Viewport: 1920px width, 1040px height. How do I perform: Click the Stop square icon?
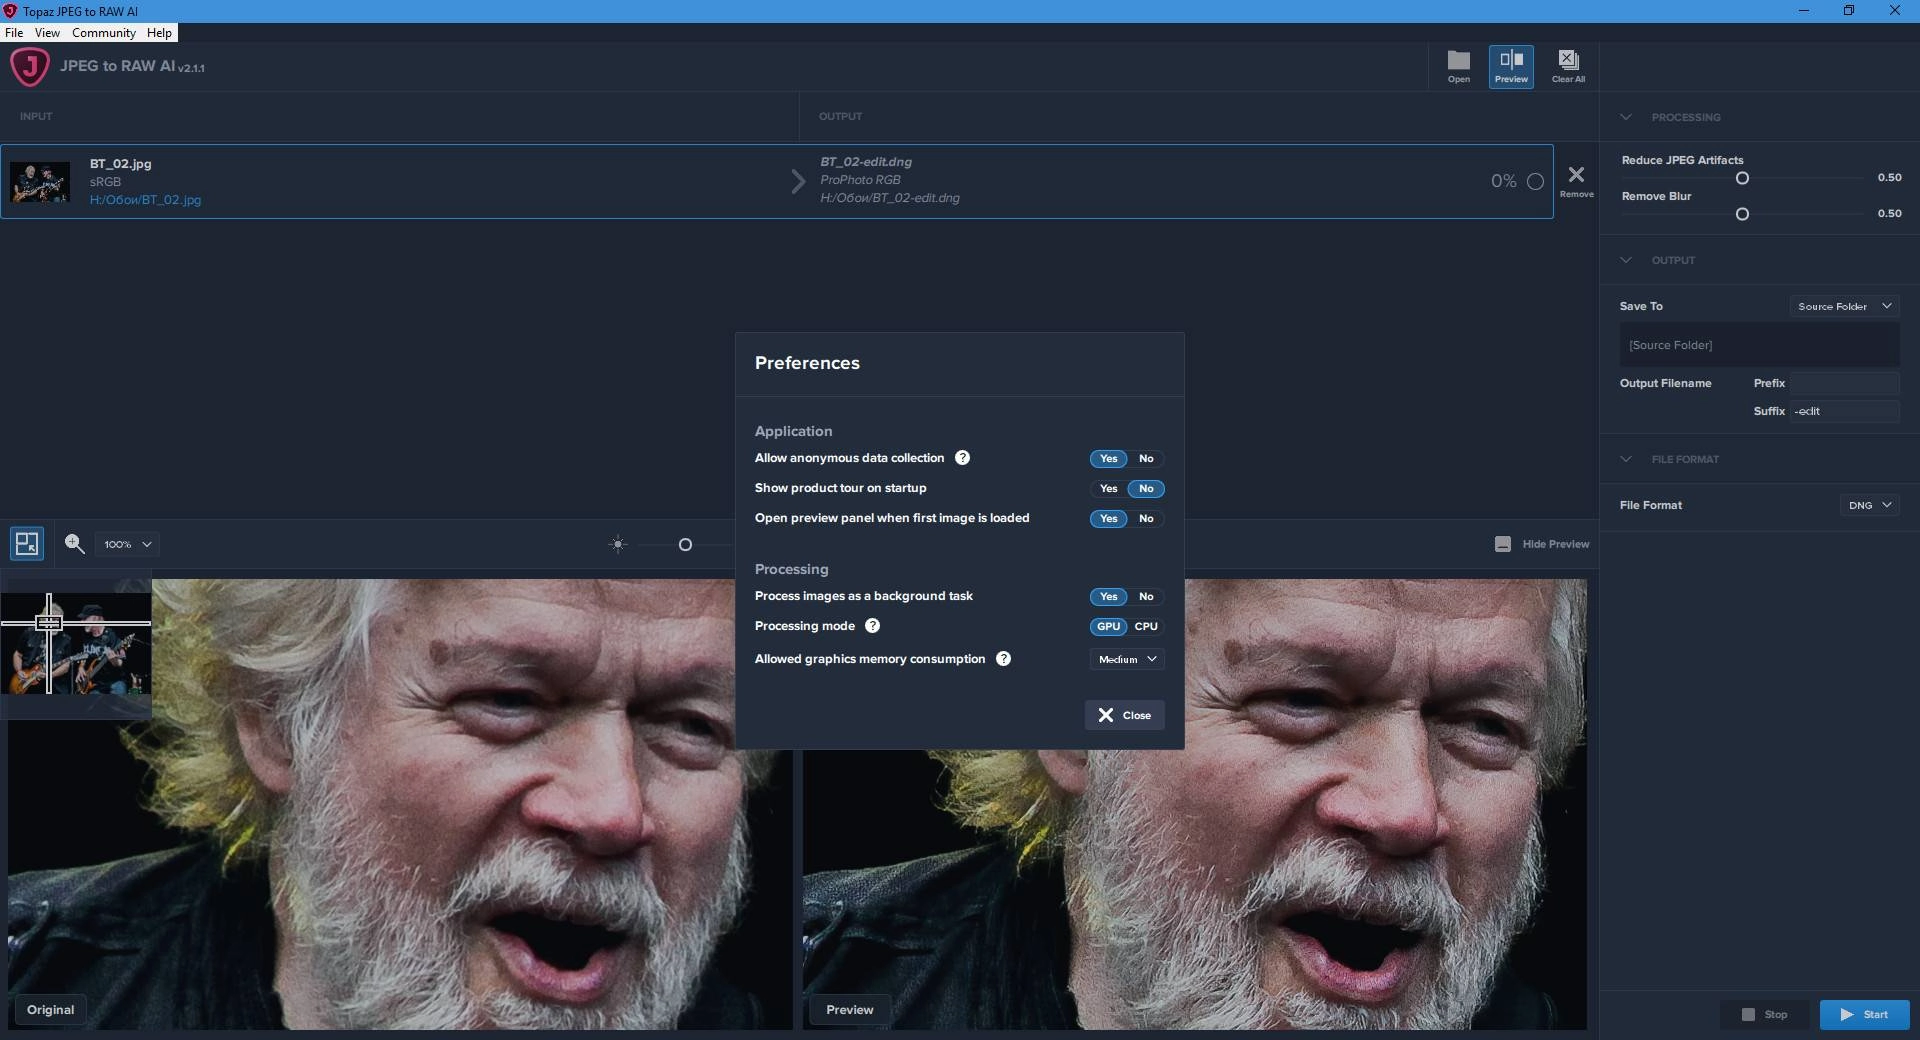[x=1748, y=1014]
